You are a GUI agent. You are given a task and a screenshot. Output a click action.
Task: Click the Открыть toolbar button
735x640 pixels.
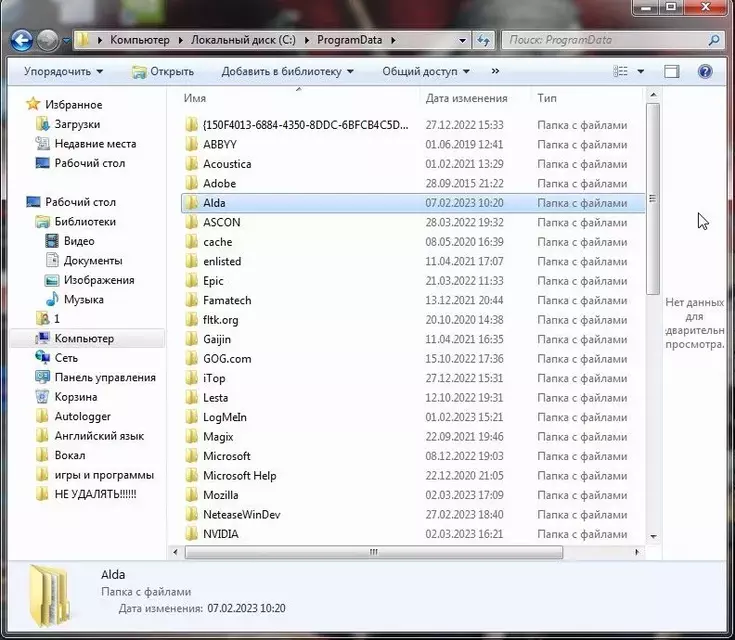point(163,72)
